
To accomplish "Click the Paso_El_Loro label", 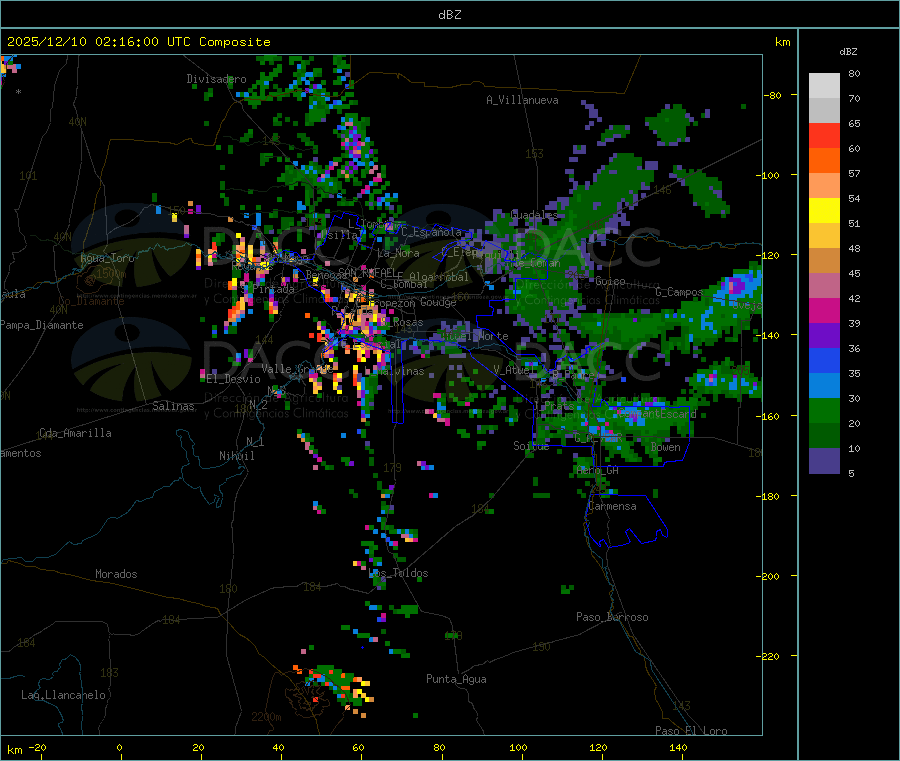I will (x=691, y=731).
